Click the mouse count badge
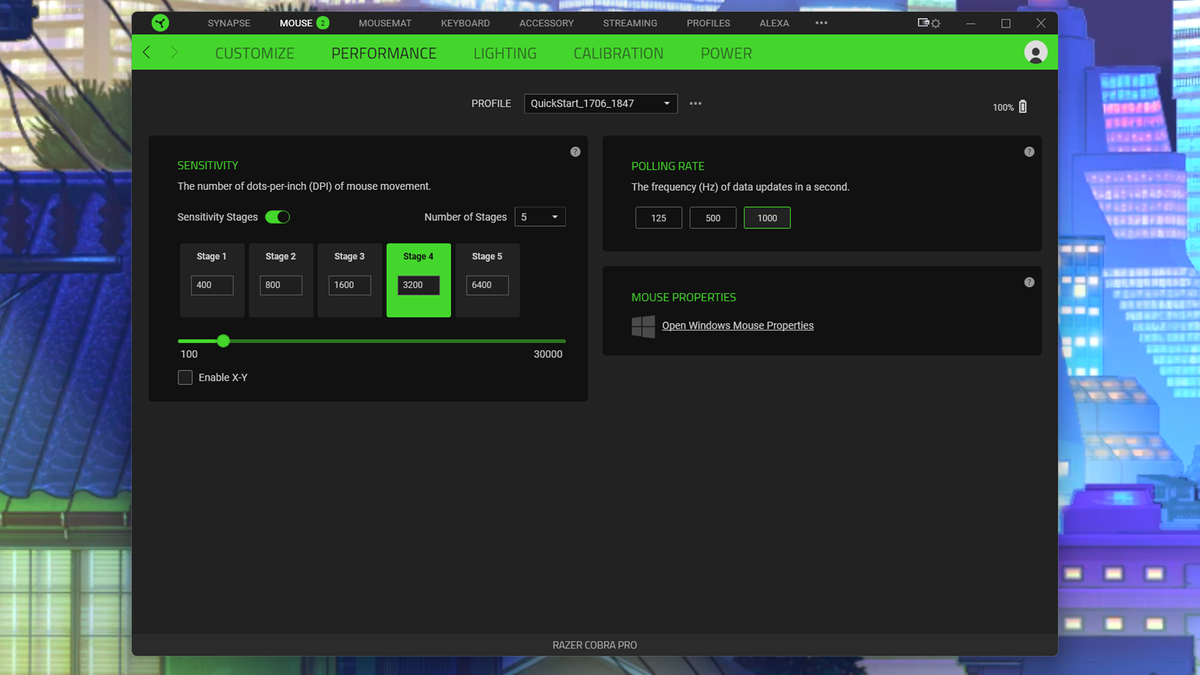 [322, 23]
